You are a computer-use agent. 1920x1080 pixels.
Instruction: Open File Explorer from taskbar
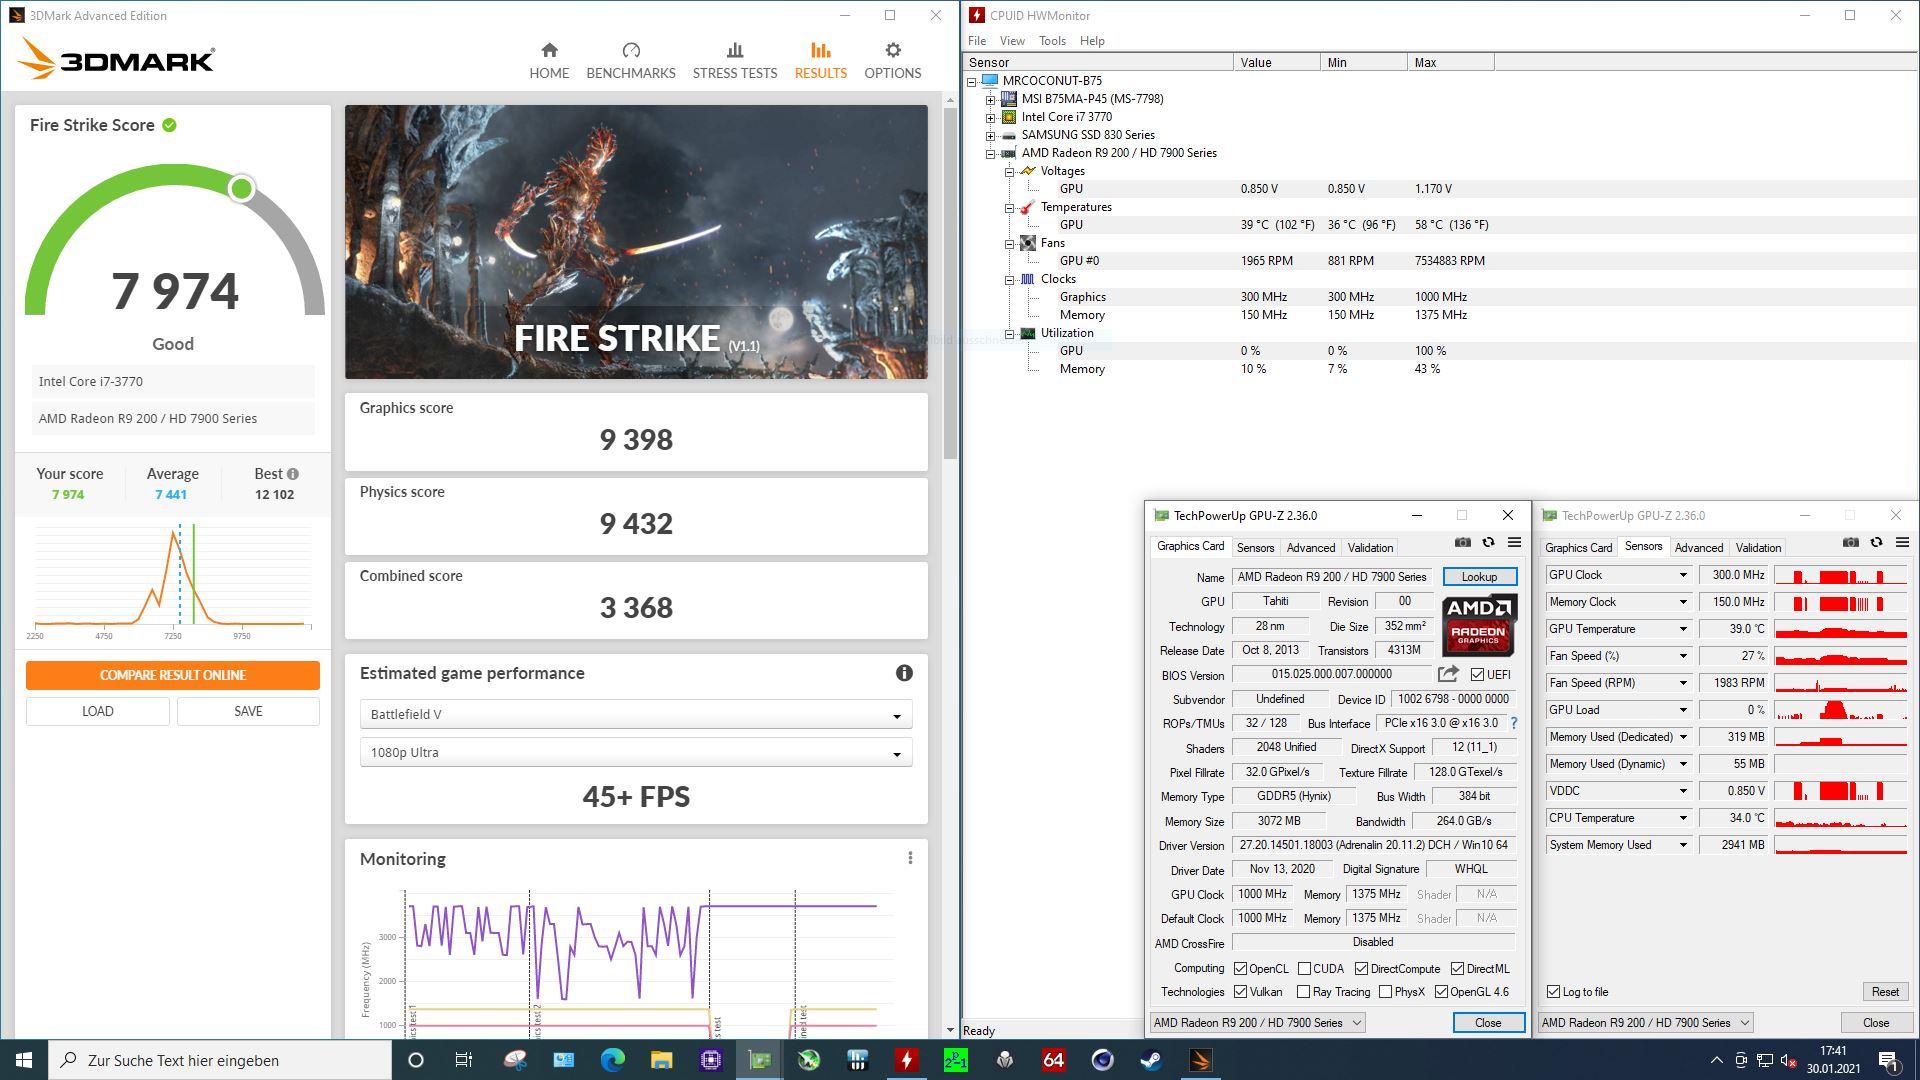tap(661, 1060)
